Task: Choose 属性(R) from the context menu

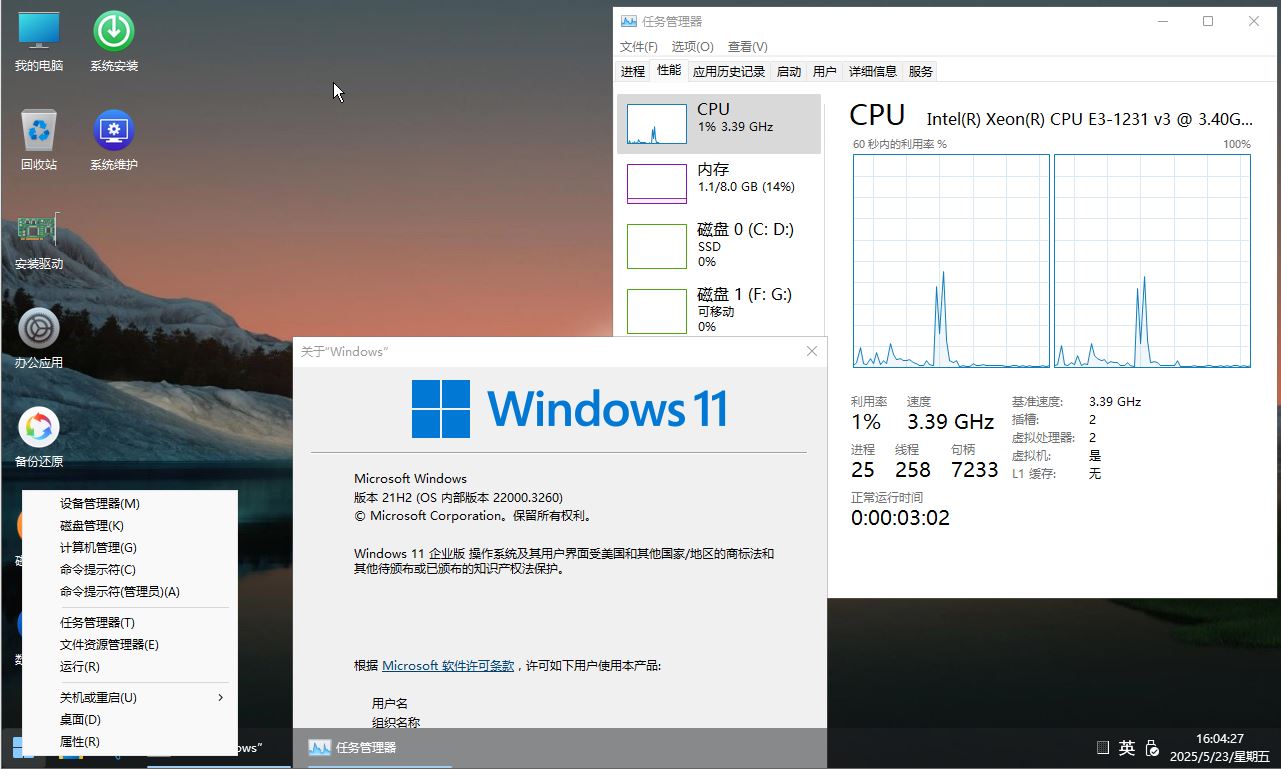Action: 130,741
